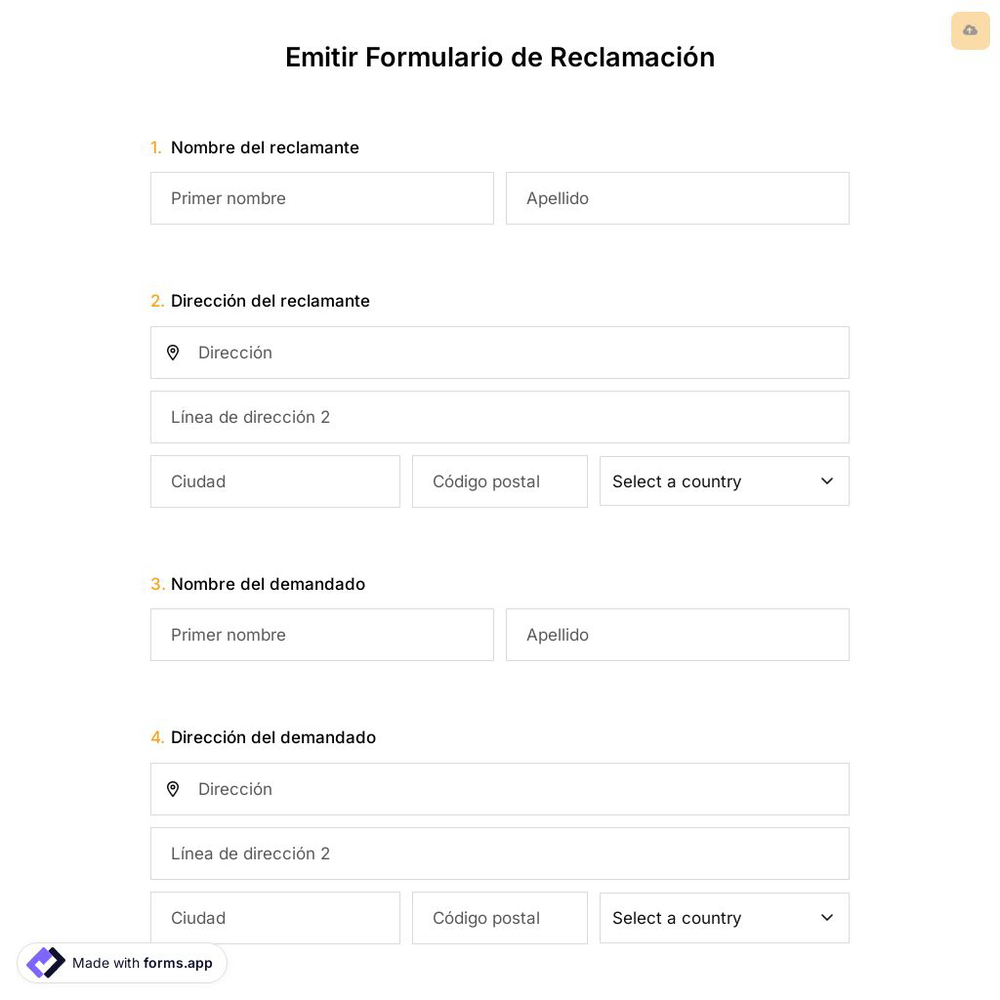Click Código postal field under claimant address

[x=499, y=481]
